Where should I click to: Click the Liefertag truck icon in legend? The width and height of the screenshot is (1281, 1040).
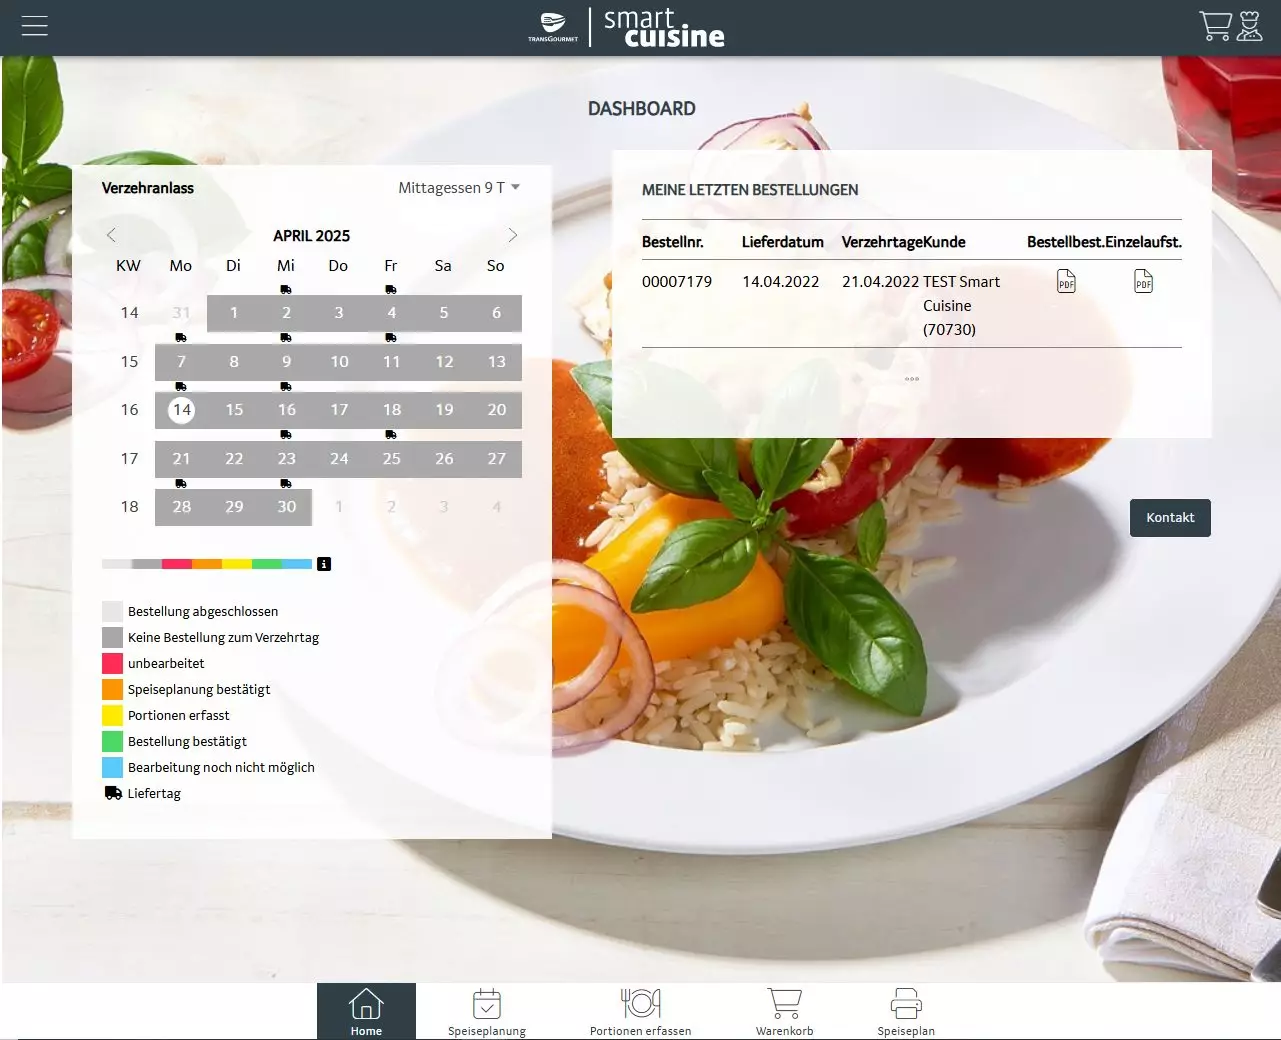click(114, 793)
